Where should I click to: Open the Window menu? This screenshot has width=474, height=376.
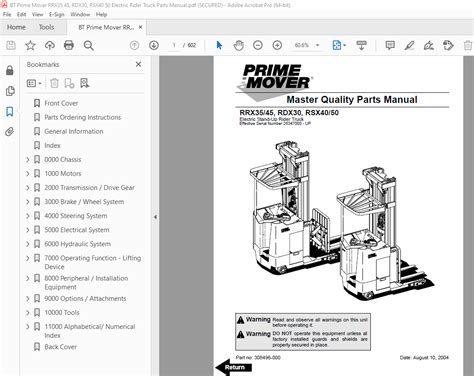(80, 14)
